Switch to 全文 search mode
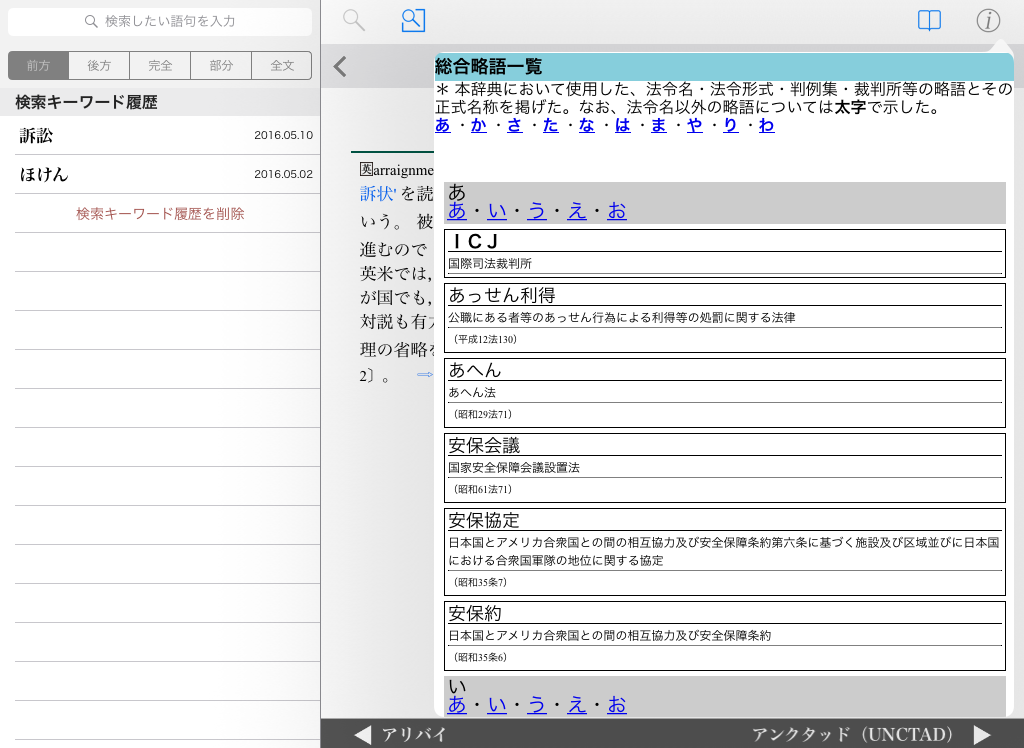Screen dimensions: 1024x748 coord(282,65)
